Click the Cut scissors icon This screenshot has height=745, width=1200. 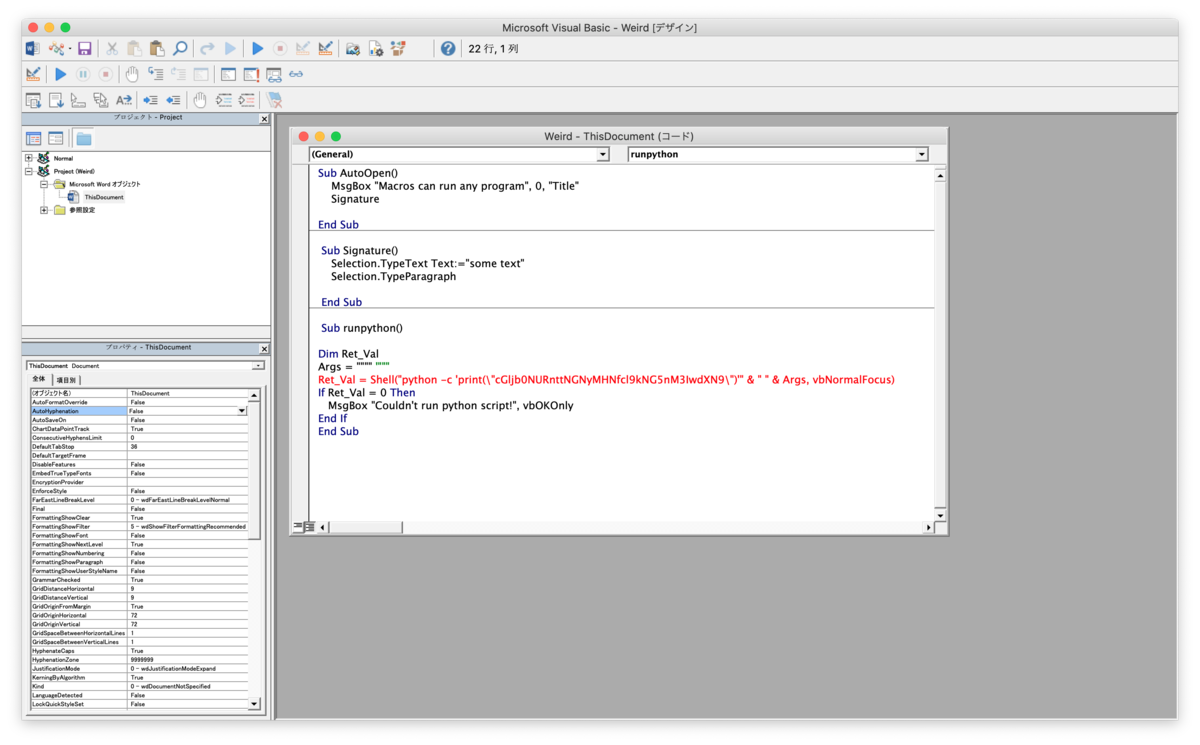pyautogui.click(x=112, y=48)
